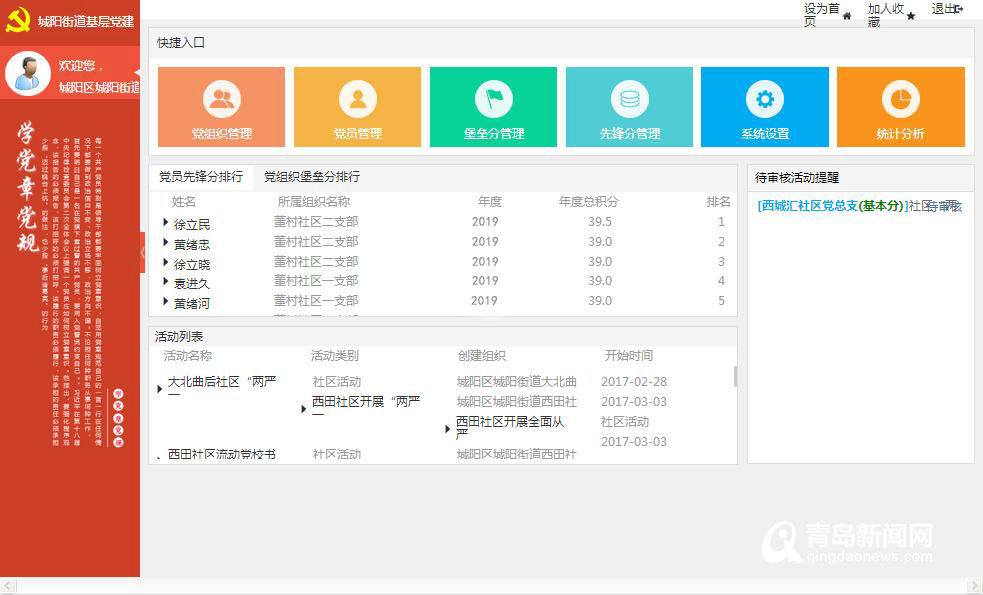
Task: Expand the 徐立晓 row arrow
Action: click(166, 262)
